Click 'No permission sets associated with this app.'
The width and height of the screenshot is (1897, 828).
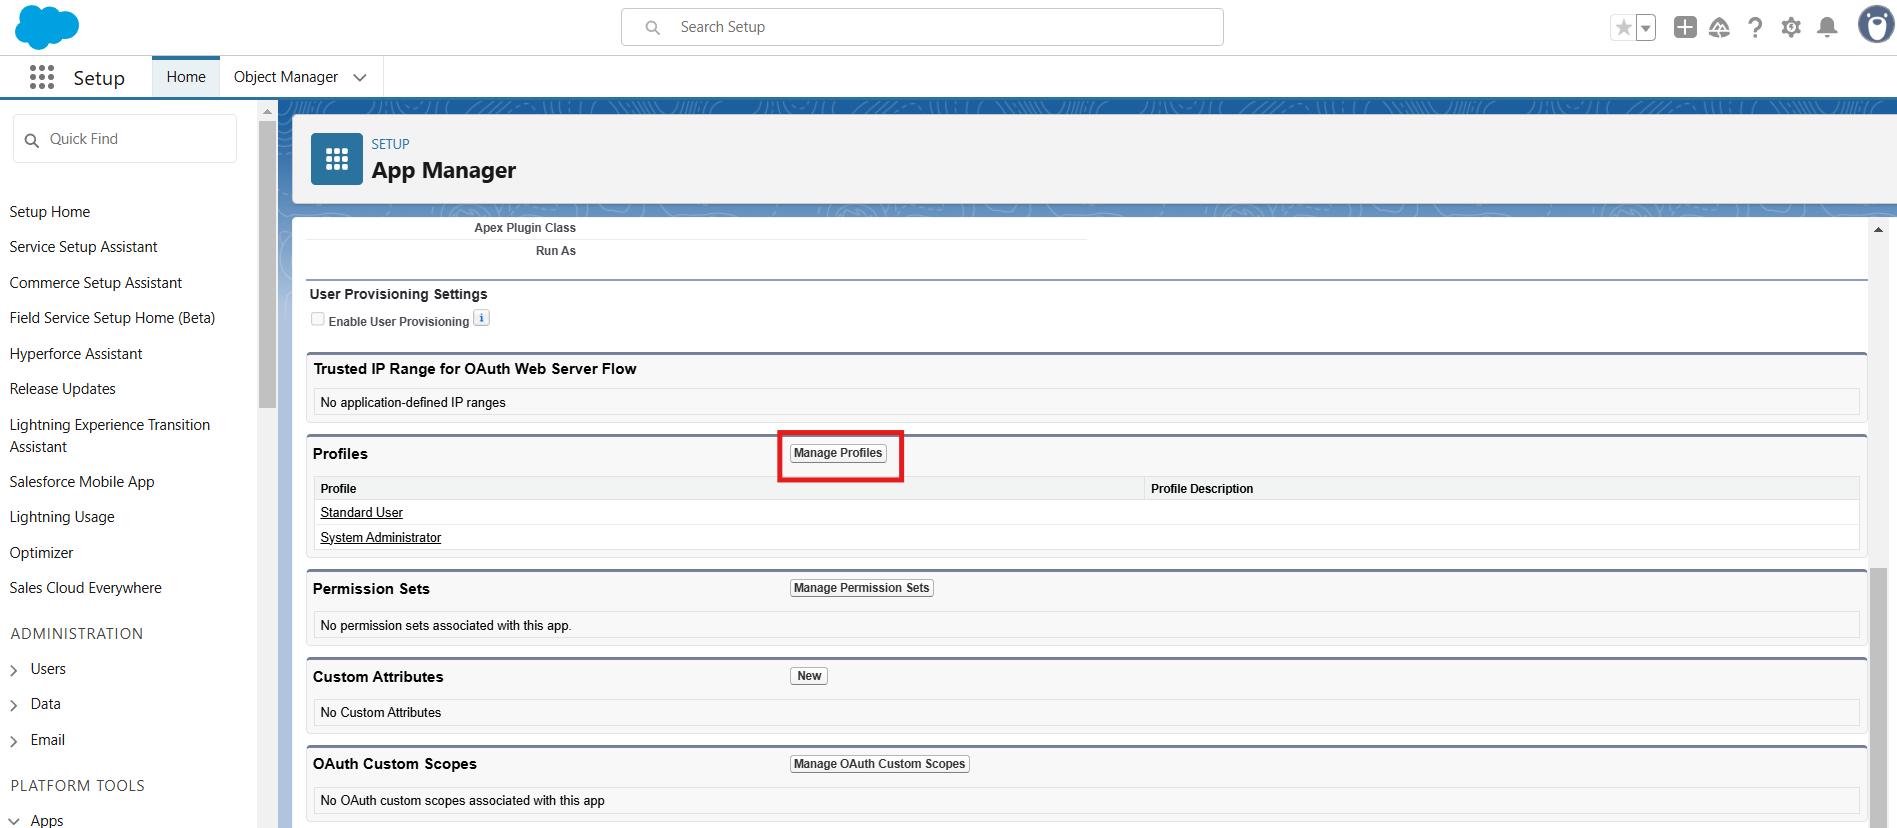pos(446,626)
